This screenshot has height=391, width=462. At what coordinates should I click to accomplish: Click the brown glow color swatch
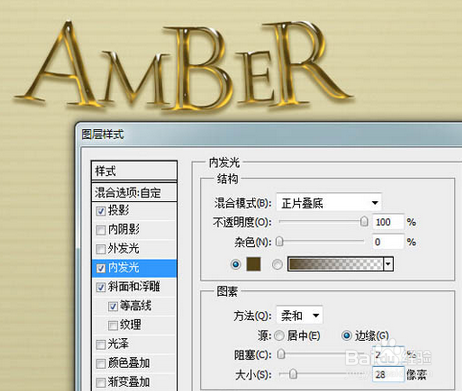(x=253, y=264)
